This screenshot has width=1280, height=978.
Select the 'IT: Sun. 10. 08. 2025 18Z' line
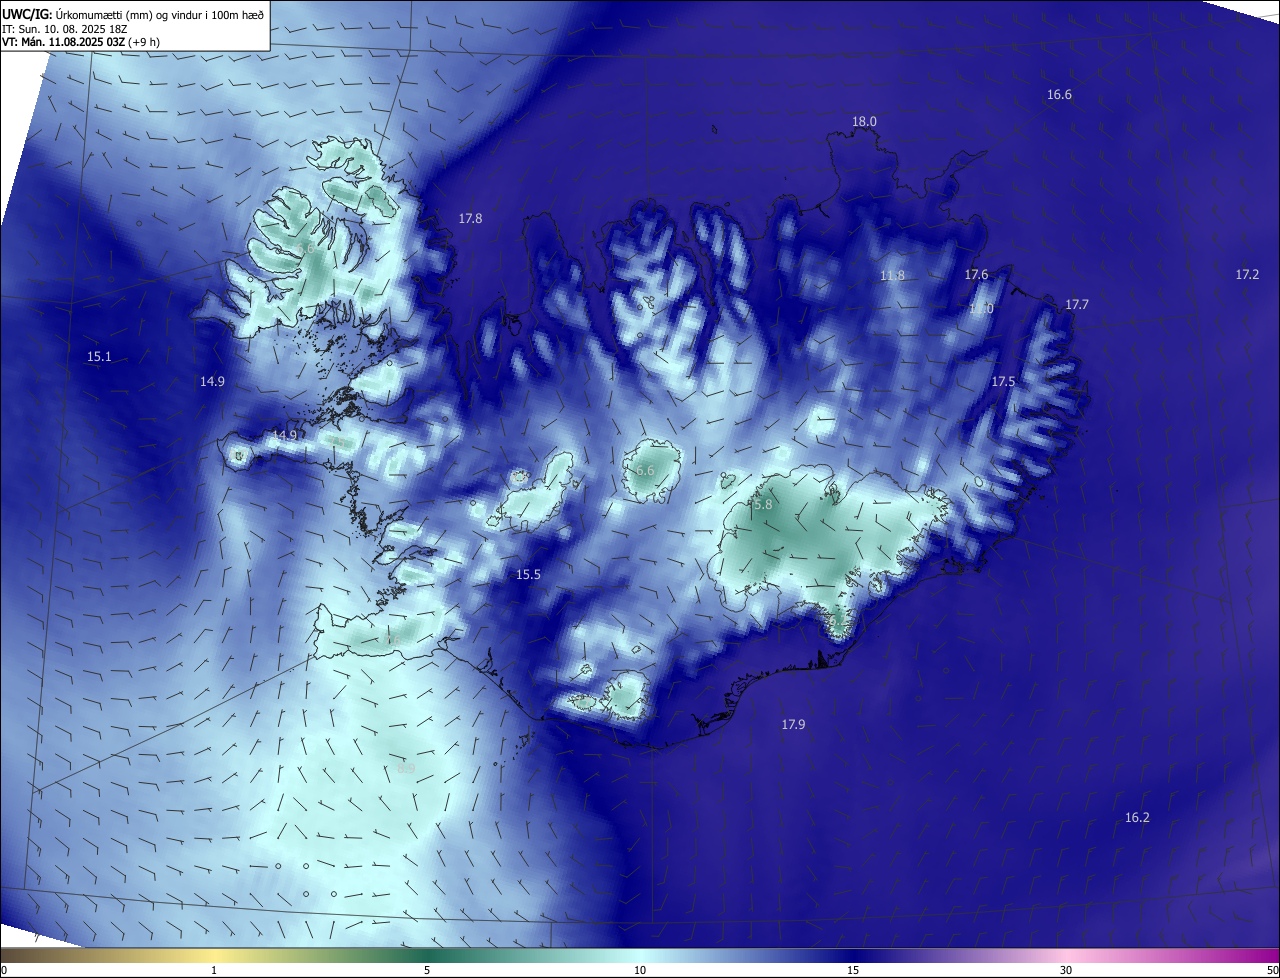(64, 29)
